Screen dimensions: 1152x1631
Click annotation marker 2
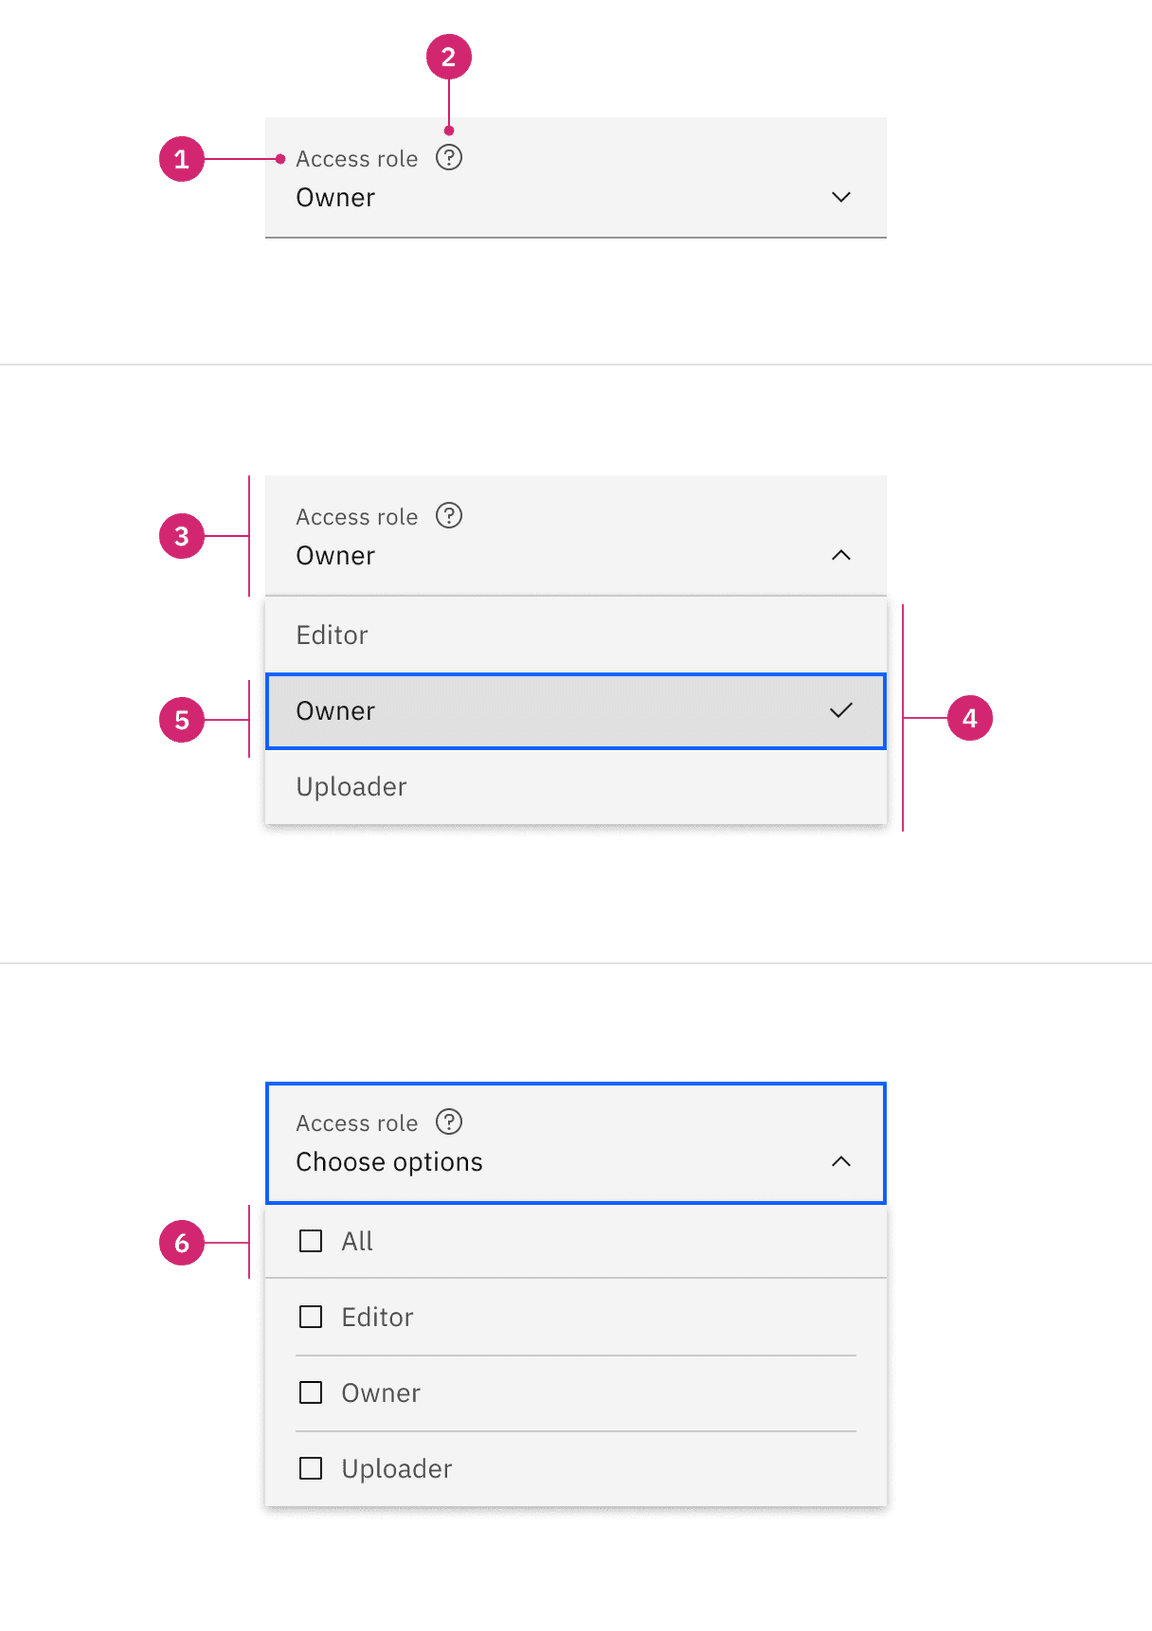pyautogui.click(x=449, y=57)
